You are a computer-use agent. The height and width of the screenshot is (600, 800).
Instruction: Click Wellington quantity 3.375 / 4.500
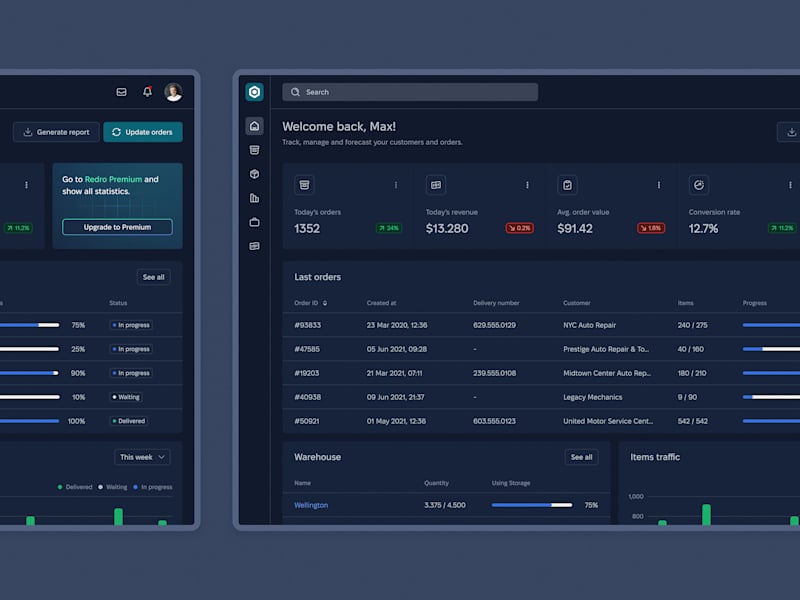tap(444, 505)
